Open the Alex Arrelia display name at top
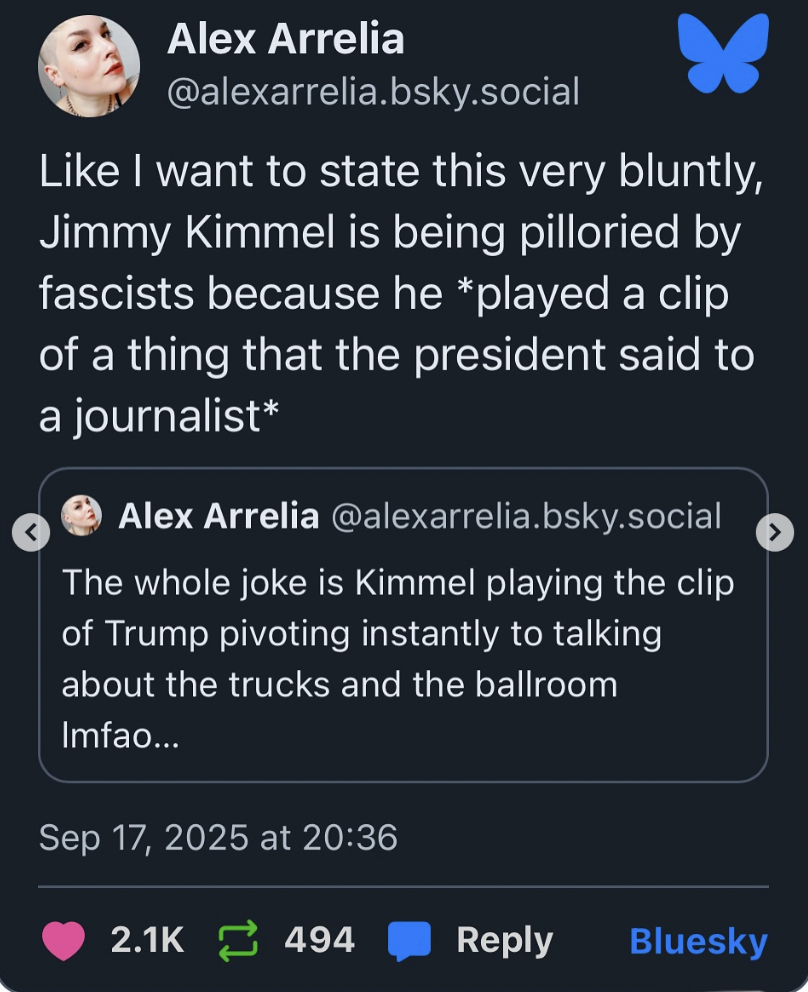 point(285,40)
